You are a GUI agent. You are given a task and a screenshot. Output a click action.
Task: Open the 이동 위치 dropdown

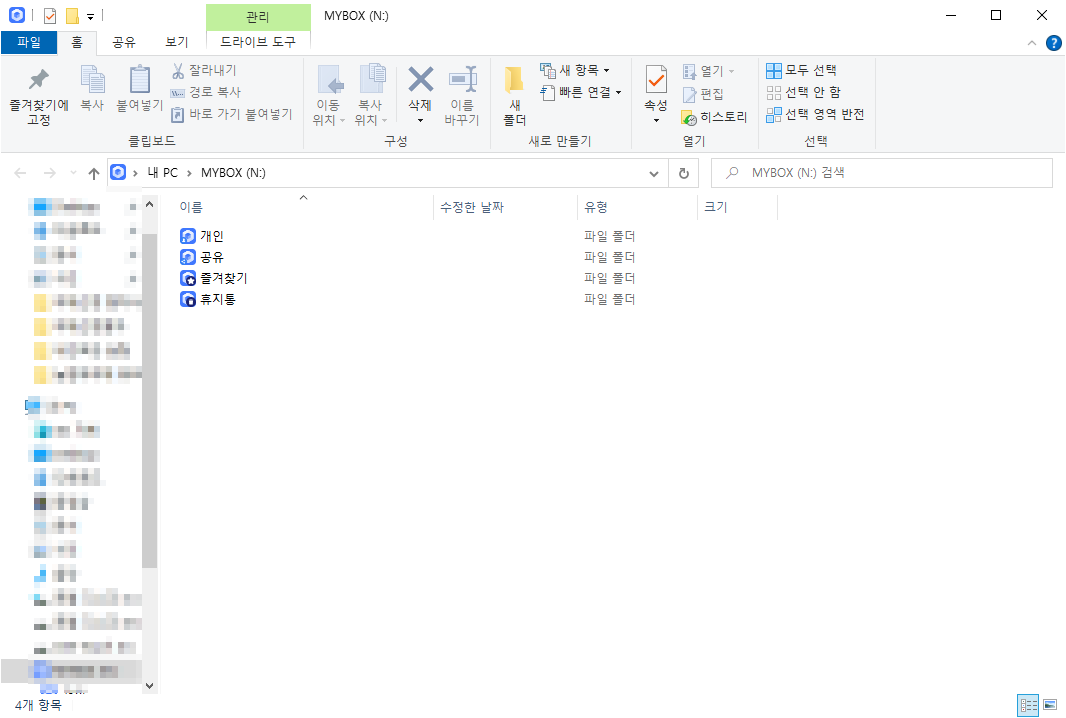[330, 92]
